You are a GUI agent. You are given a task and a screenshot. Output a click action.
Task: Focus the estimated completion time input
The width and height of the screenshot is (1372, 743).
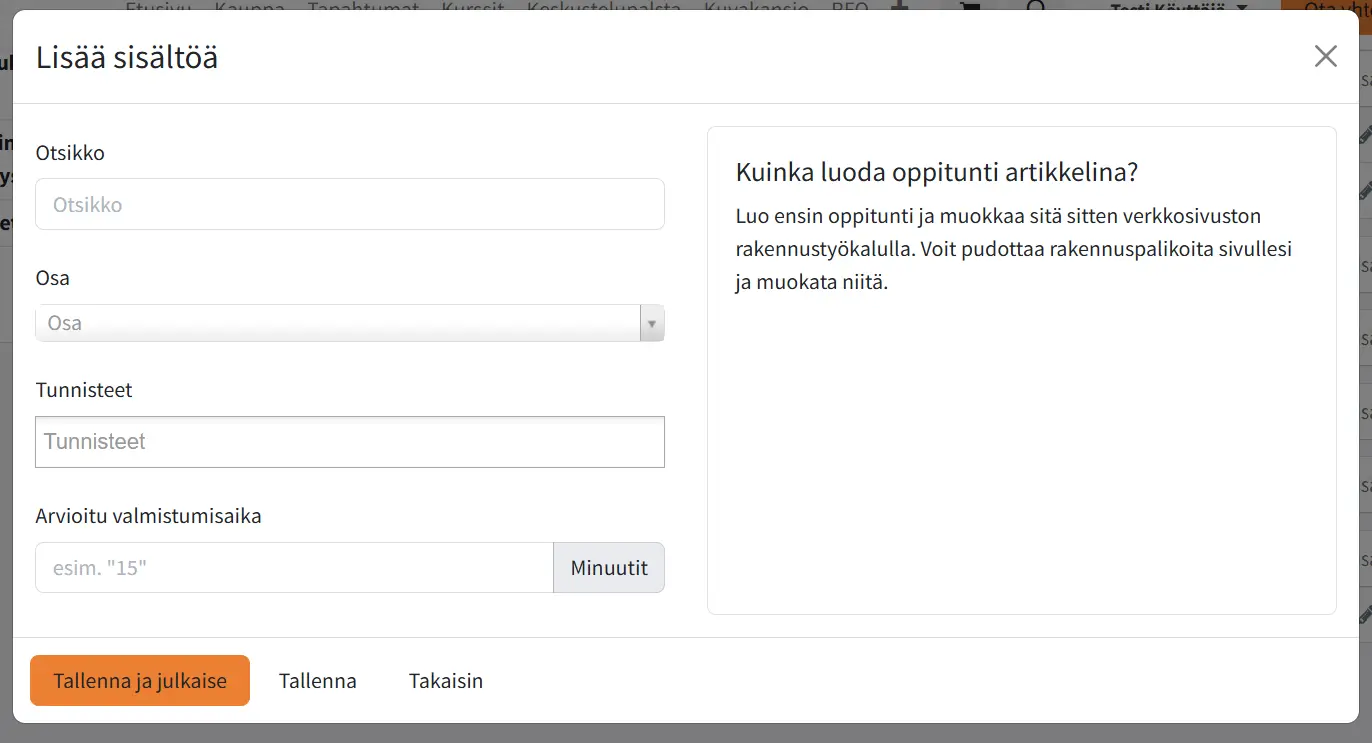pos(294,568)
